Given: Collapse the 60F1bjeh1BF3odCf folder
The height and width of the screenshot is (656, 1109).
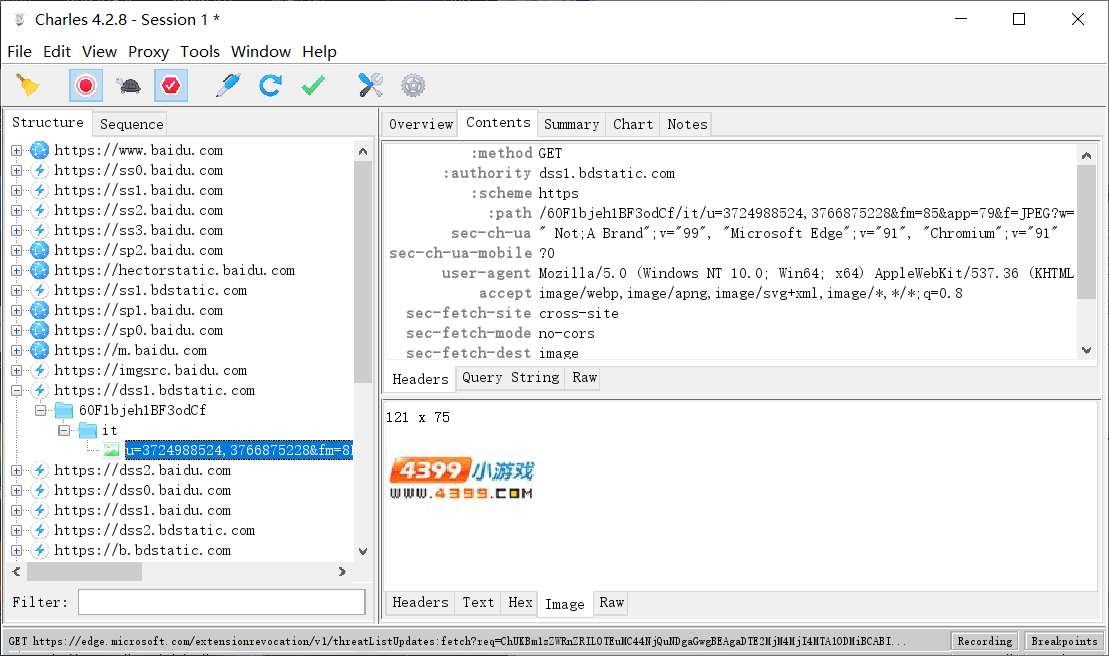Looking at the screenshot, I should click(40, 411).
